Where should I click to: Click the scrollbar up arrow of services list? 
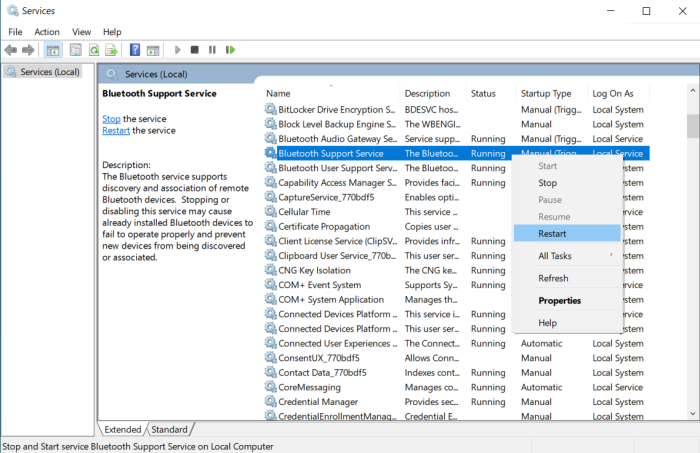tap(692, 91)
